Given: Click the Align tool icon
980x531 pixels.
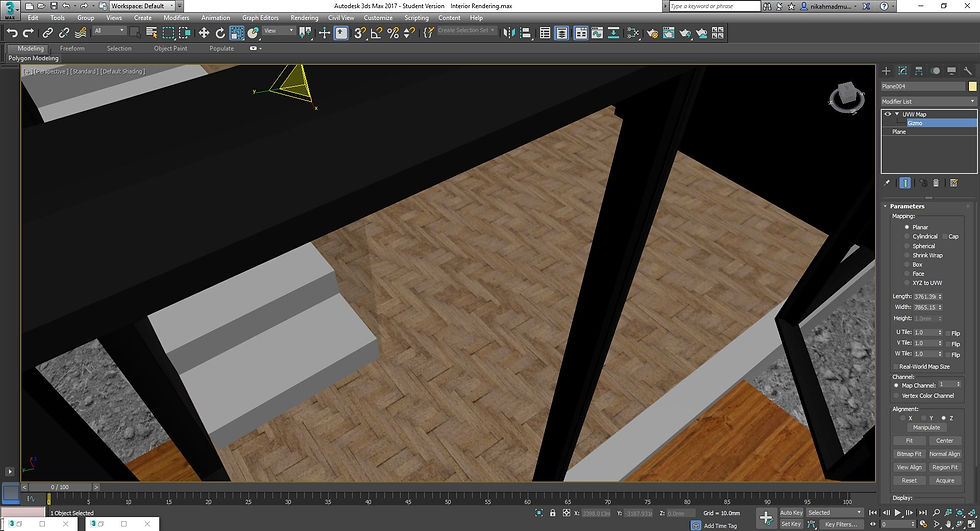Looking at the screenshot, I should (x=526, y=33).
